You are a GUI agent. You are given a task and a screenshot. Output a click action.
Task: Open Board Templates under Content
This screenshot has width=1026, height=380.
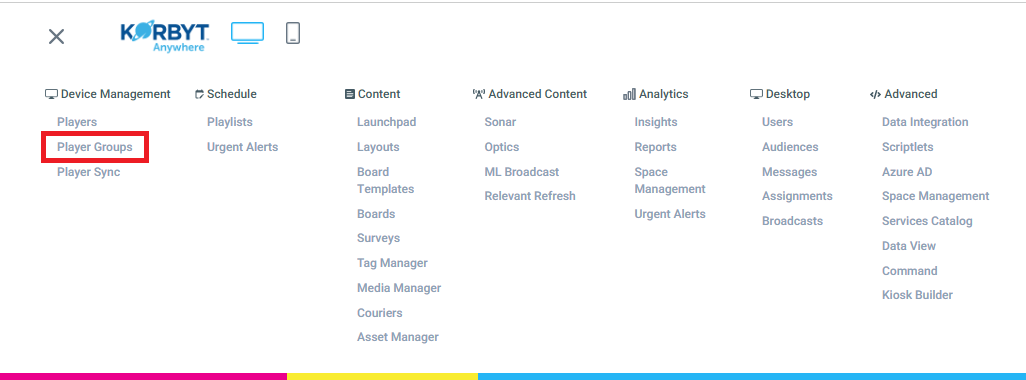[x=385, y=181]
